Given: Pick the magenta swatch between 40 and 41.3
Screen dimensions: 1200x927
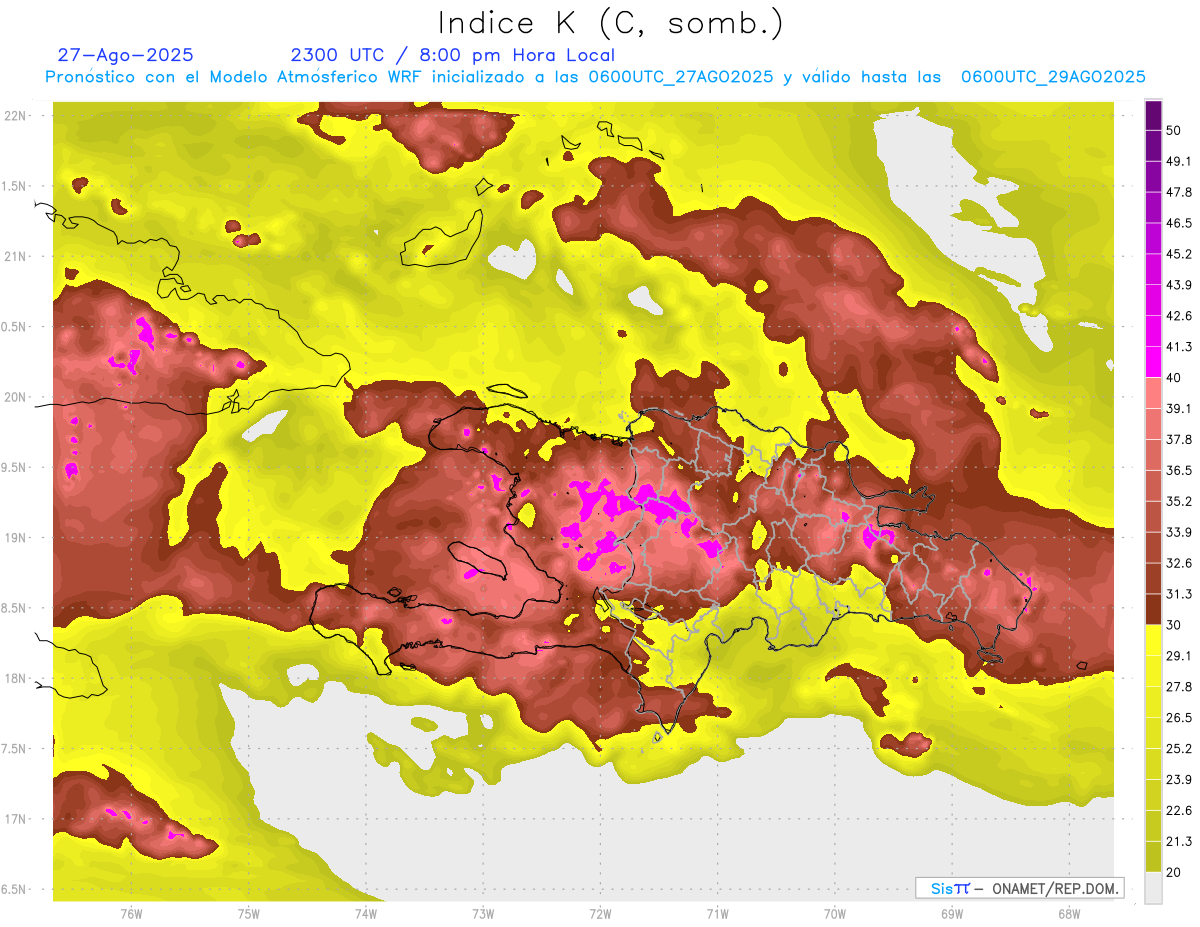Looking at the screenshot, I should 1153,362.
